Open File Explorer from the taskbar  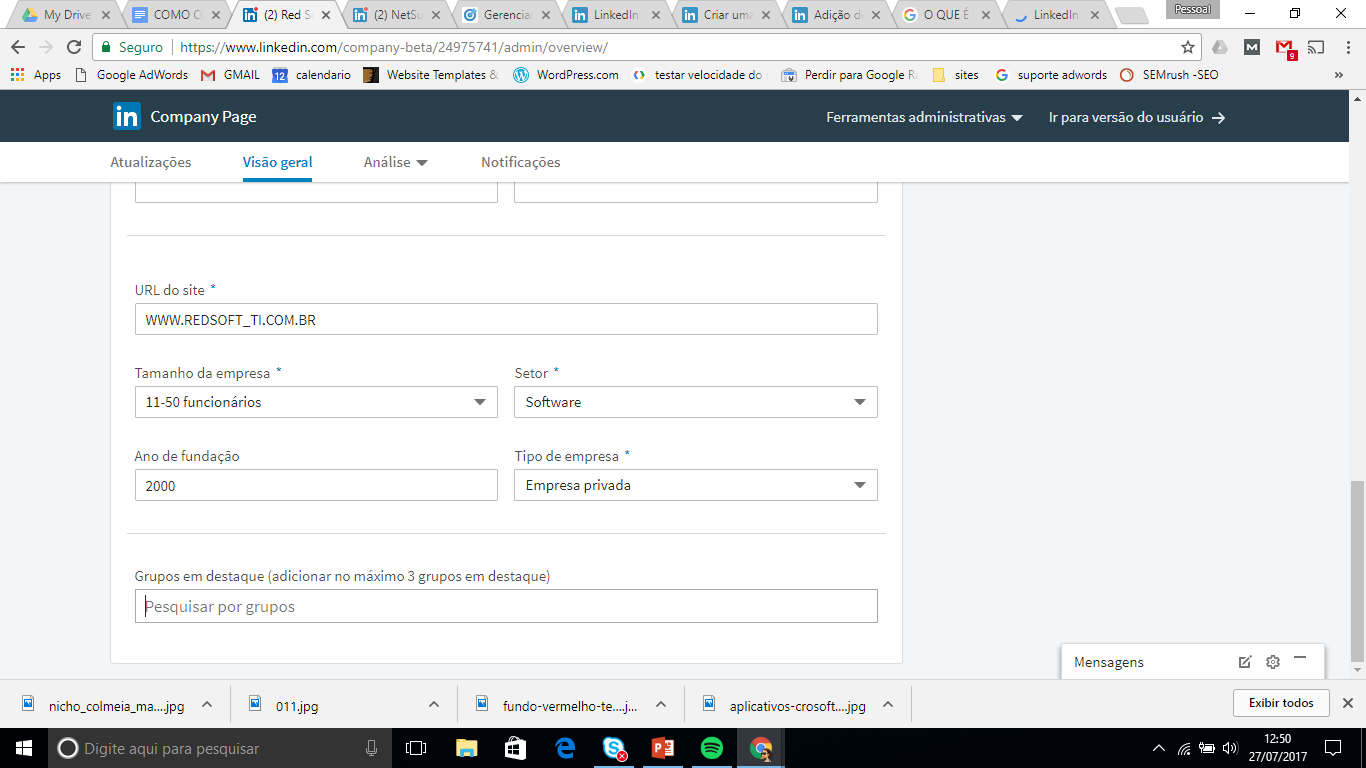pos(466,748)
